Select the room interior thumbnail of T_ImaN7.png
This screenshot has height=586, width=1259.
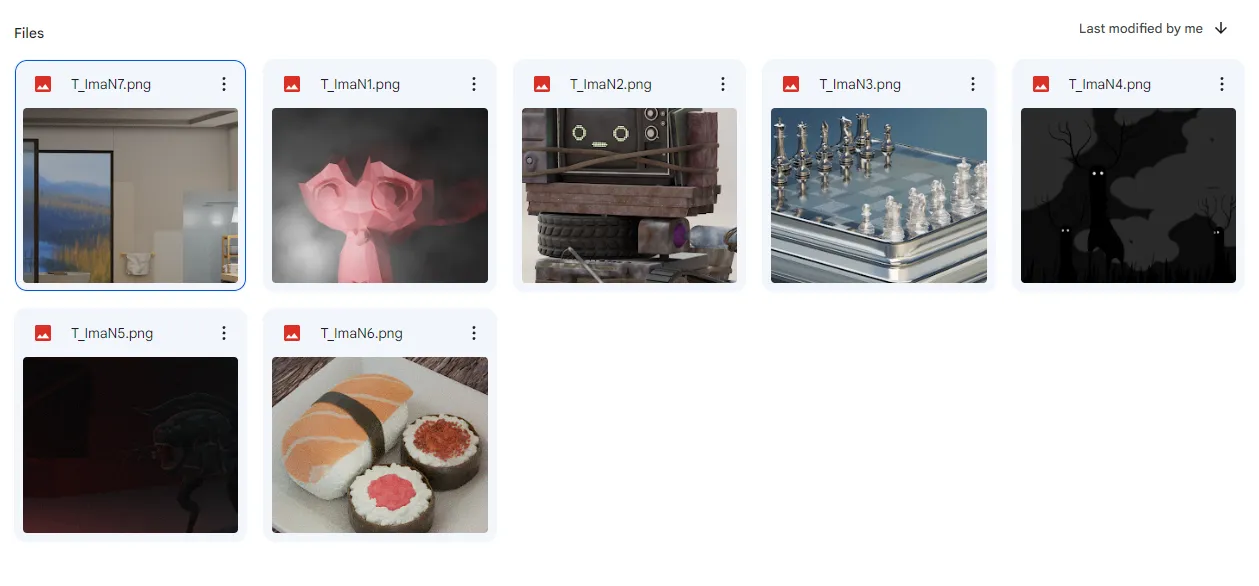pyautogui.click(x=130, y=195)
